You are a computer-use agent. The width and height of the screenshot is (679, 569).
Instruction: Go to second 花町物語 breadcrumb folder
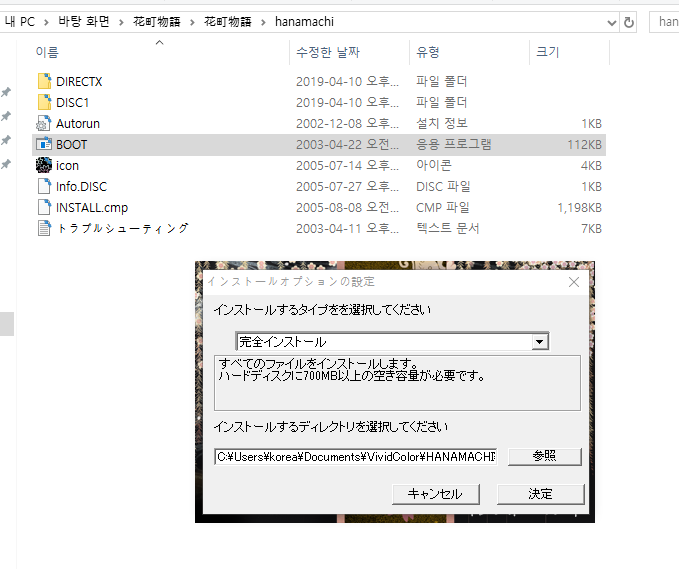(228, 22)
